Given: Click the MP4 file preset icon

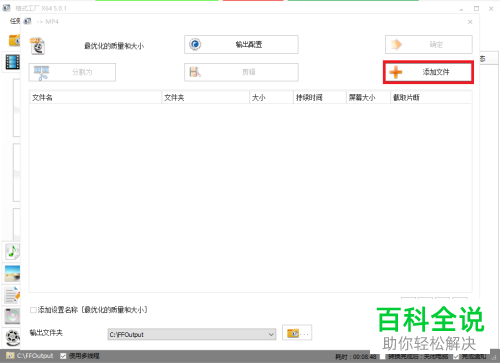Looking at the screenshot, I should [38, 46].
